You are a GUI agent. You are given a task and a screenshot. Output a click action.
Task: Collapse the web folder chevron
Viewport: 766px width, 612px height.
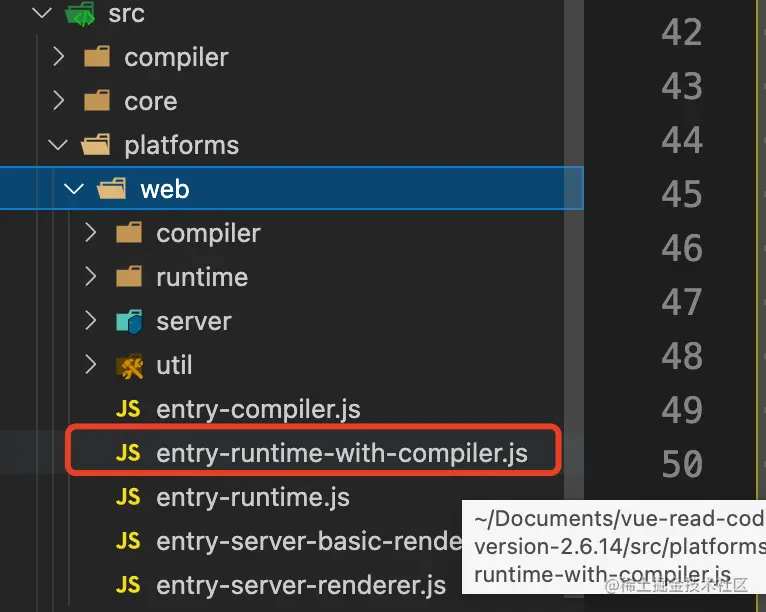pos(74,189)
